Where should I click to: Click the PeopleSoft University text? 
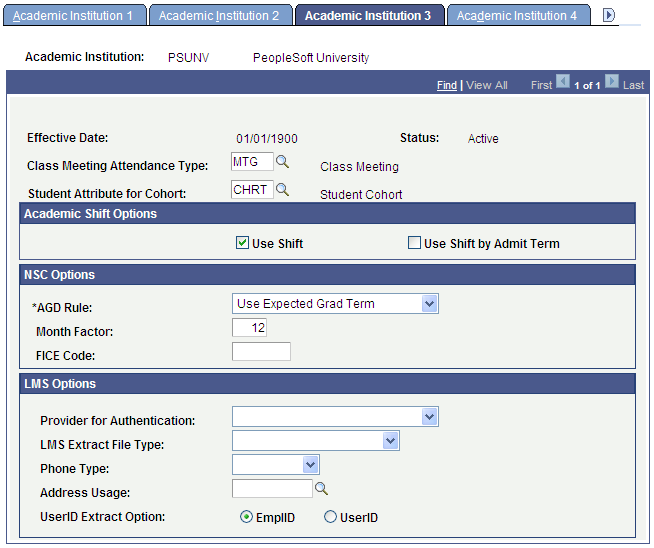pyautogui.click(x=311, y=58)
